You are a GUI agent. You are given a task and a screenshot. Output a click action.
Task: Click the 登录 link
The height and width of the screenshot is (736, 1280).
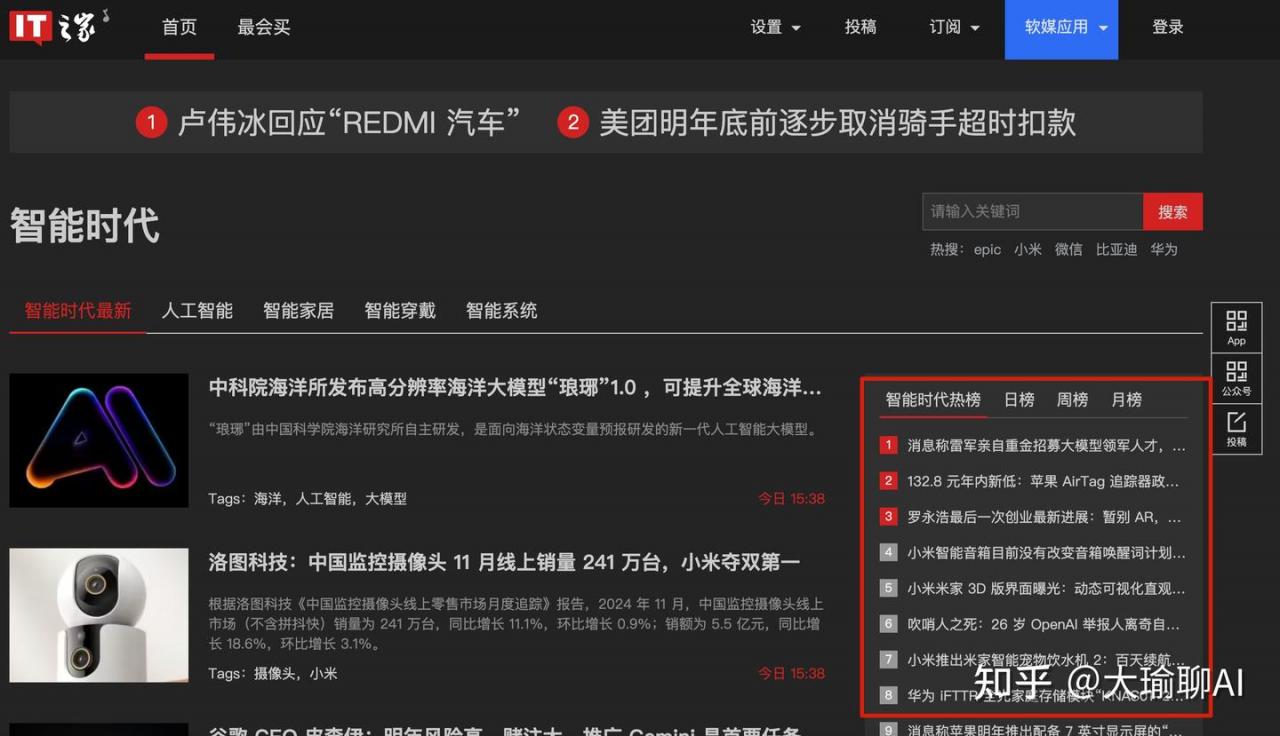pos(1168,27)
